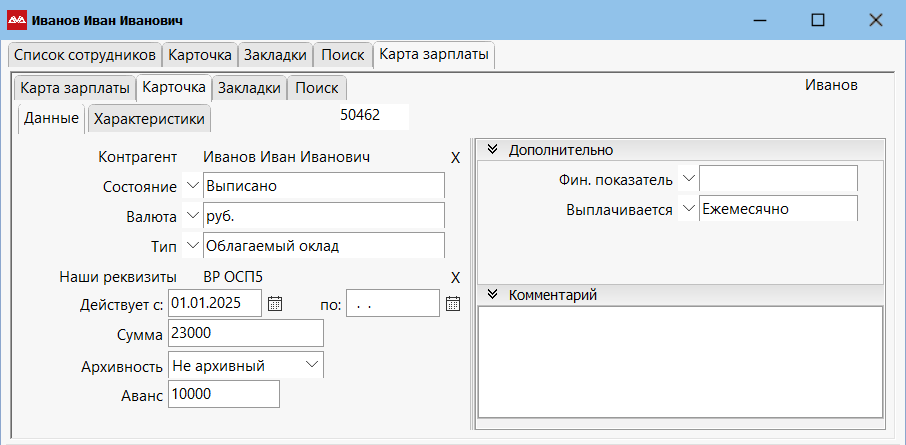
Task: Open the Выплачивается dropdown arrow
Action: point(687,209)
